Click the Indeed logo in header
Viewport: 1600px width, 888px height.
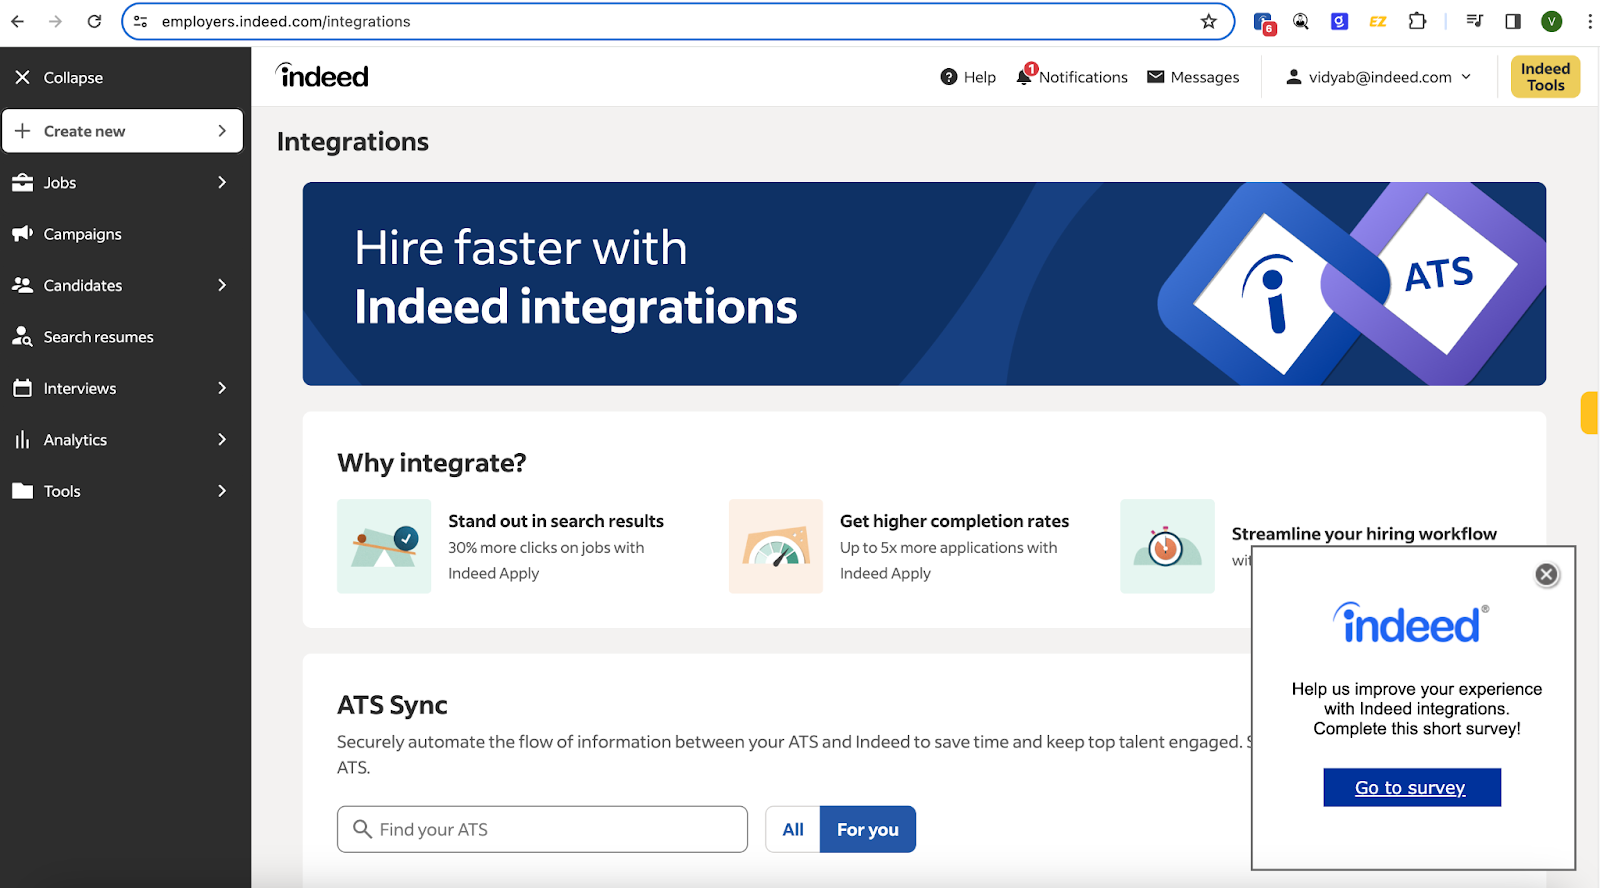pos(322,76)
